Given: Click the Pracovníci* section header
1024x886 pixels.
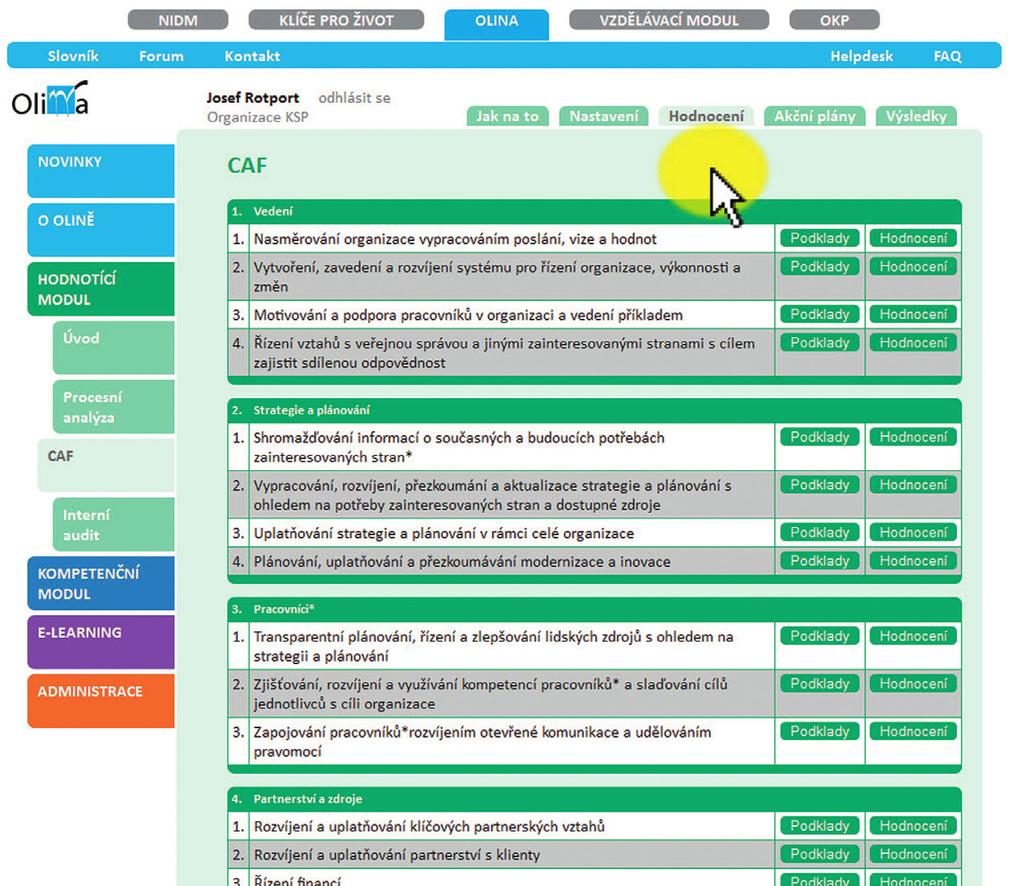Looking at the screenshot, I should click(x=594, y=609).
